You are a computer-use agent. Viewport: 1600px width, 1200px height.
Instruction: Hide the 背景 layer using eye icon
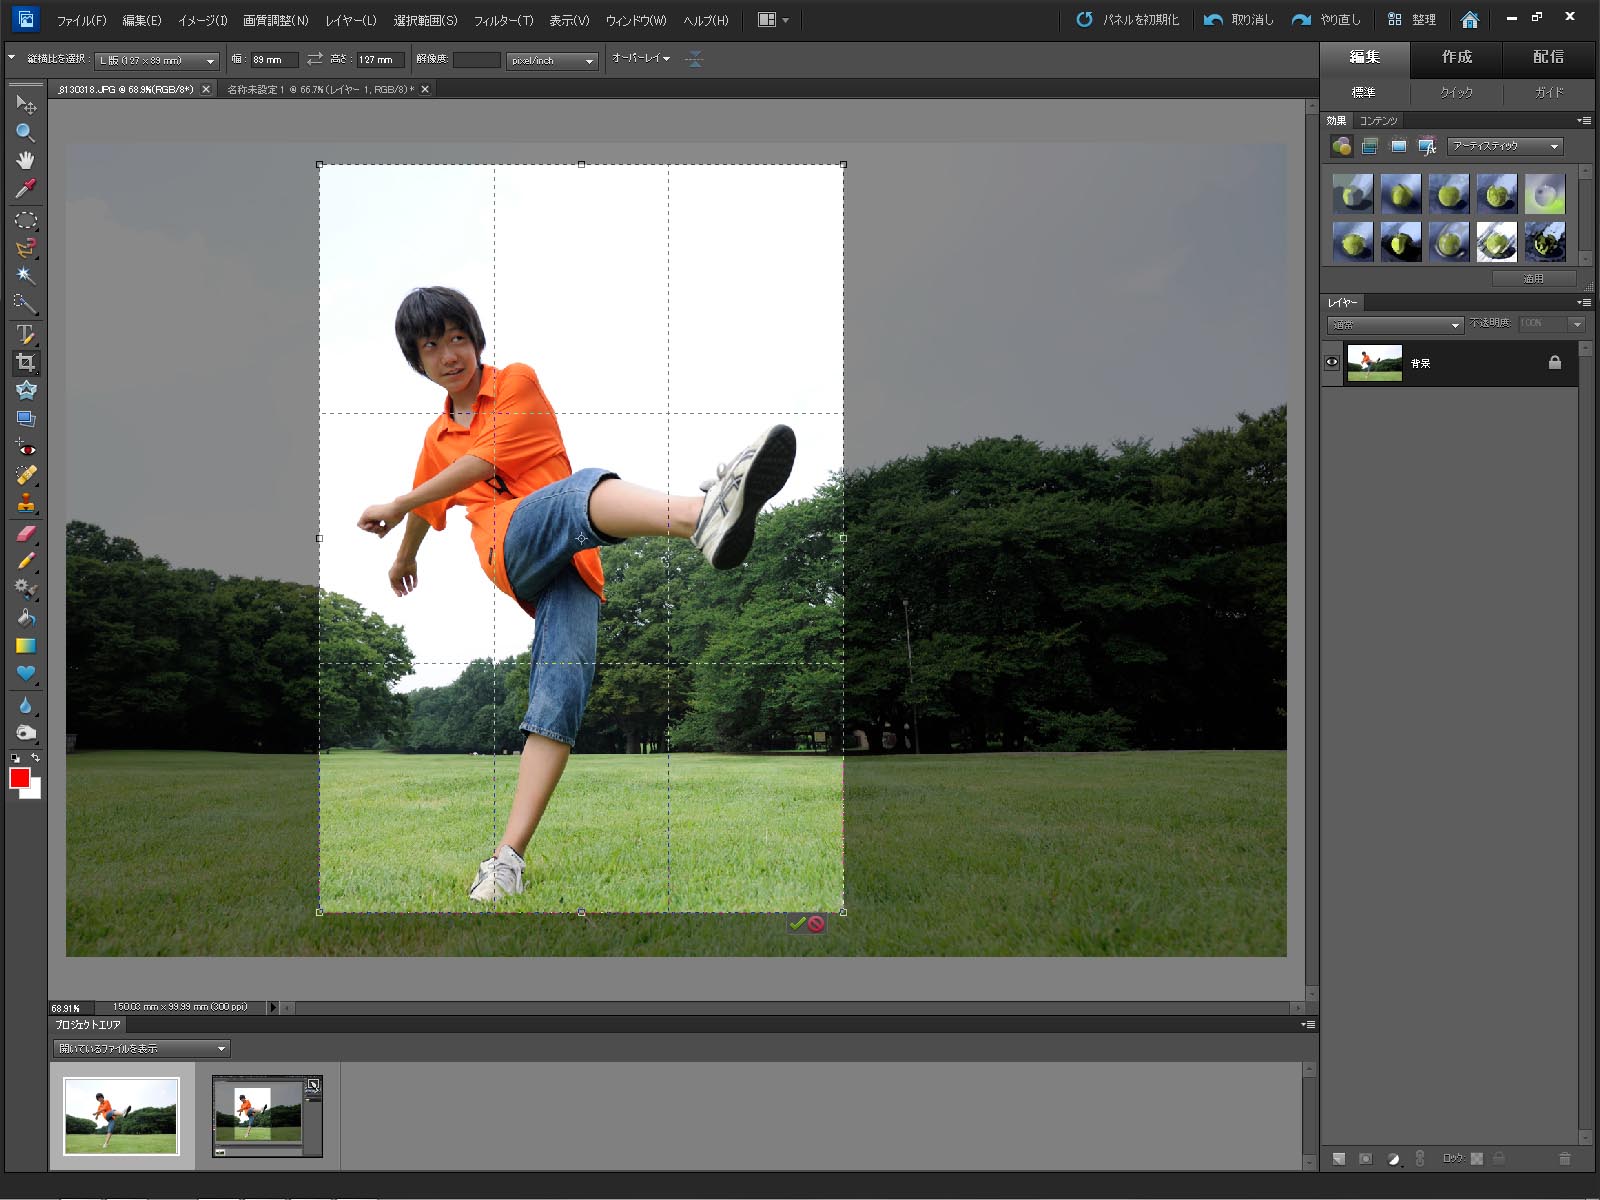1332,363
